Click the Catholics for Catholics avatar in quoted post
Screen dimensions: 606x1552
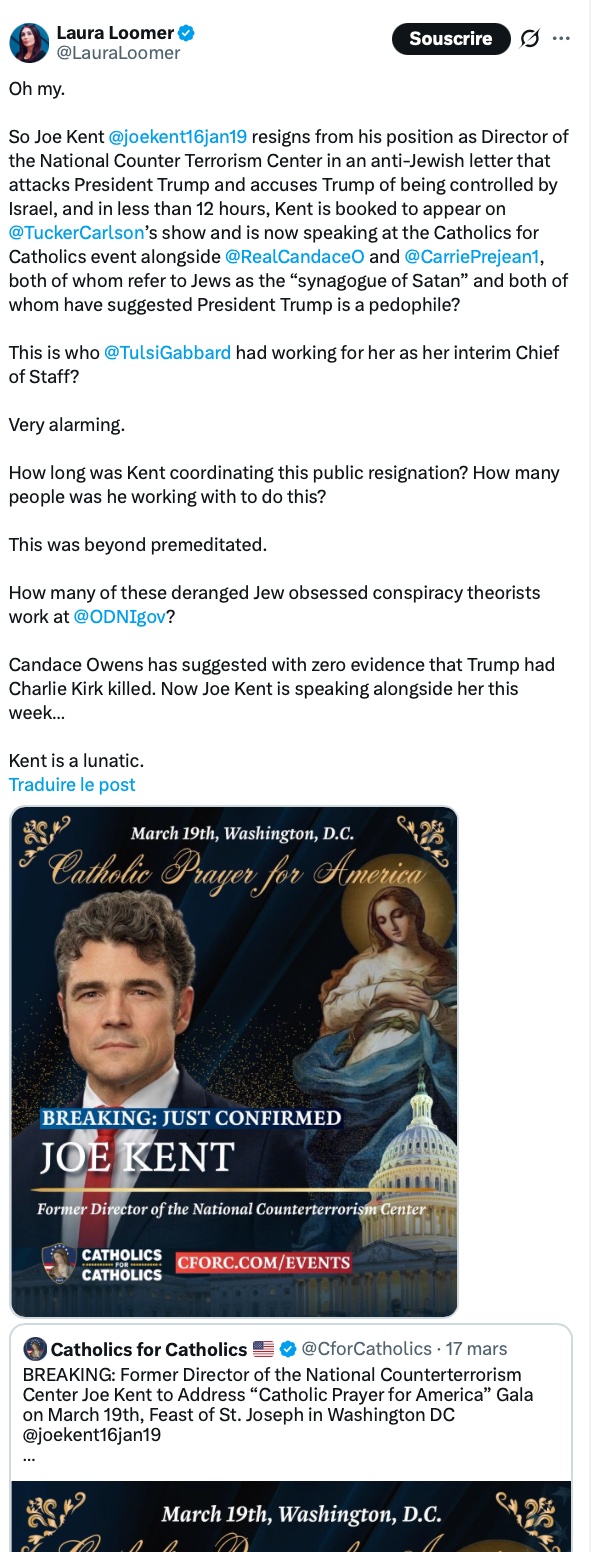(x=35, y=1348)
